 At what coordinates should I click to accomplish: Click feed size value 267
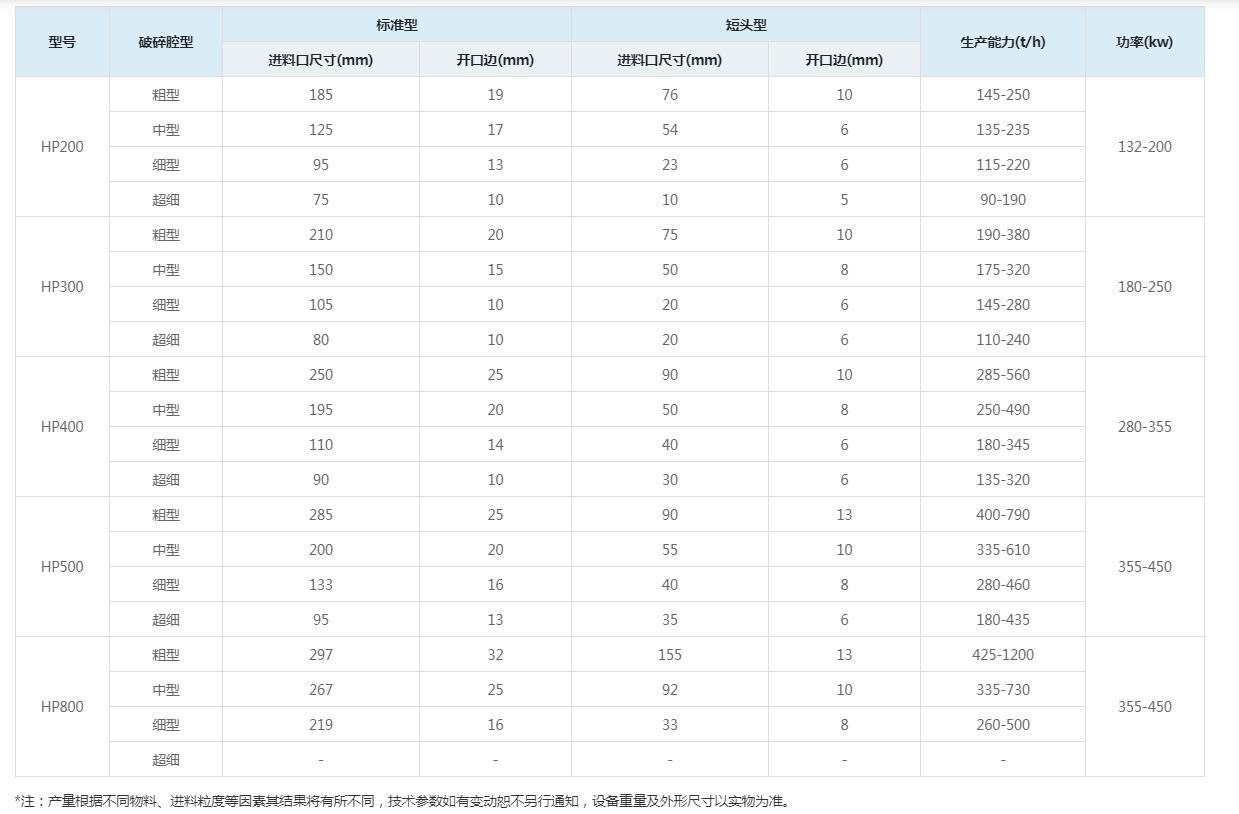pos(321,690)
